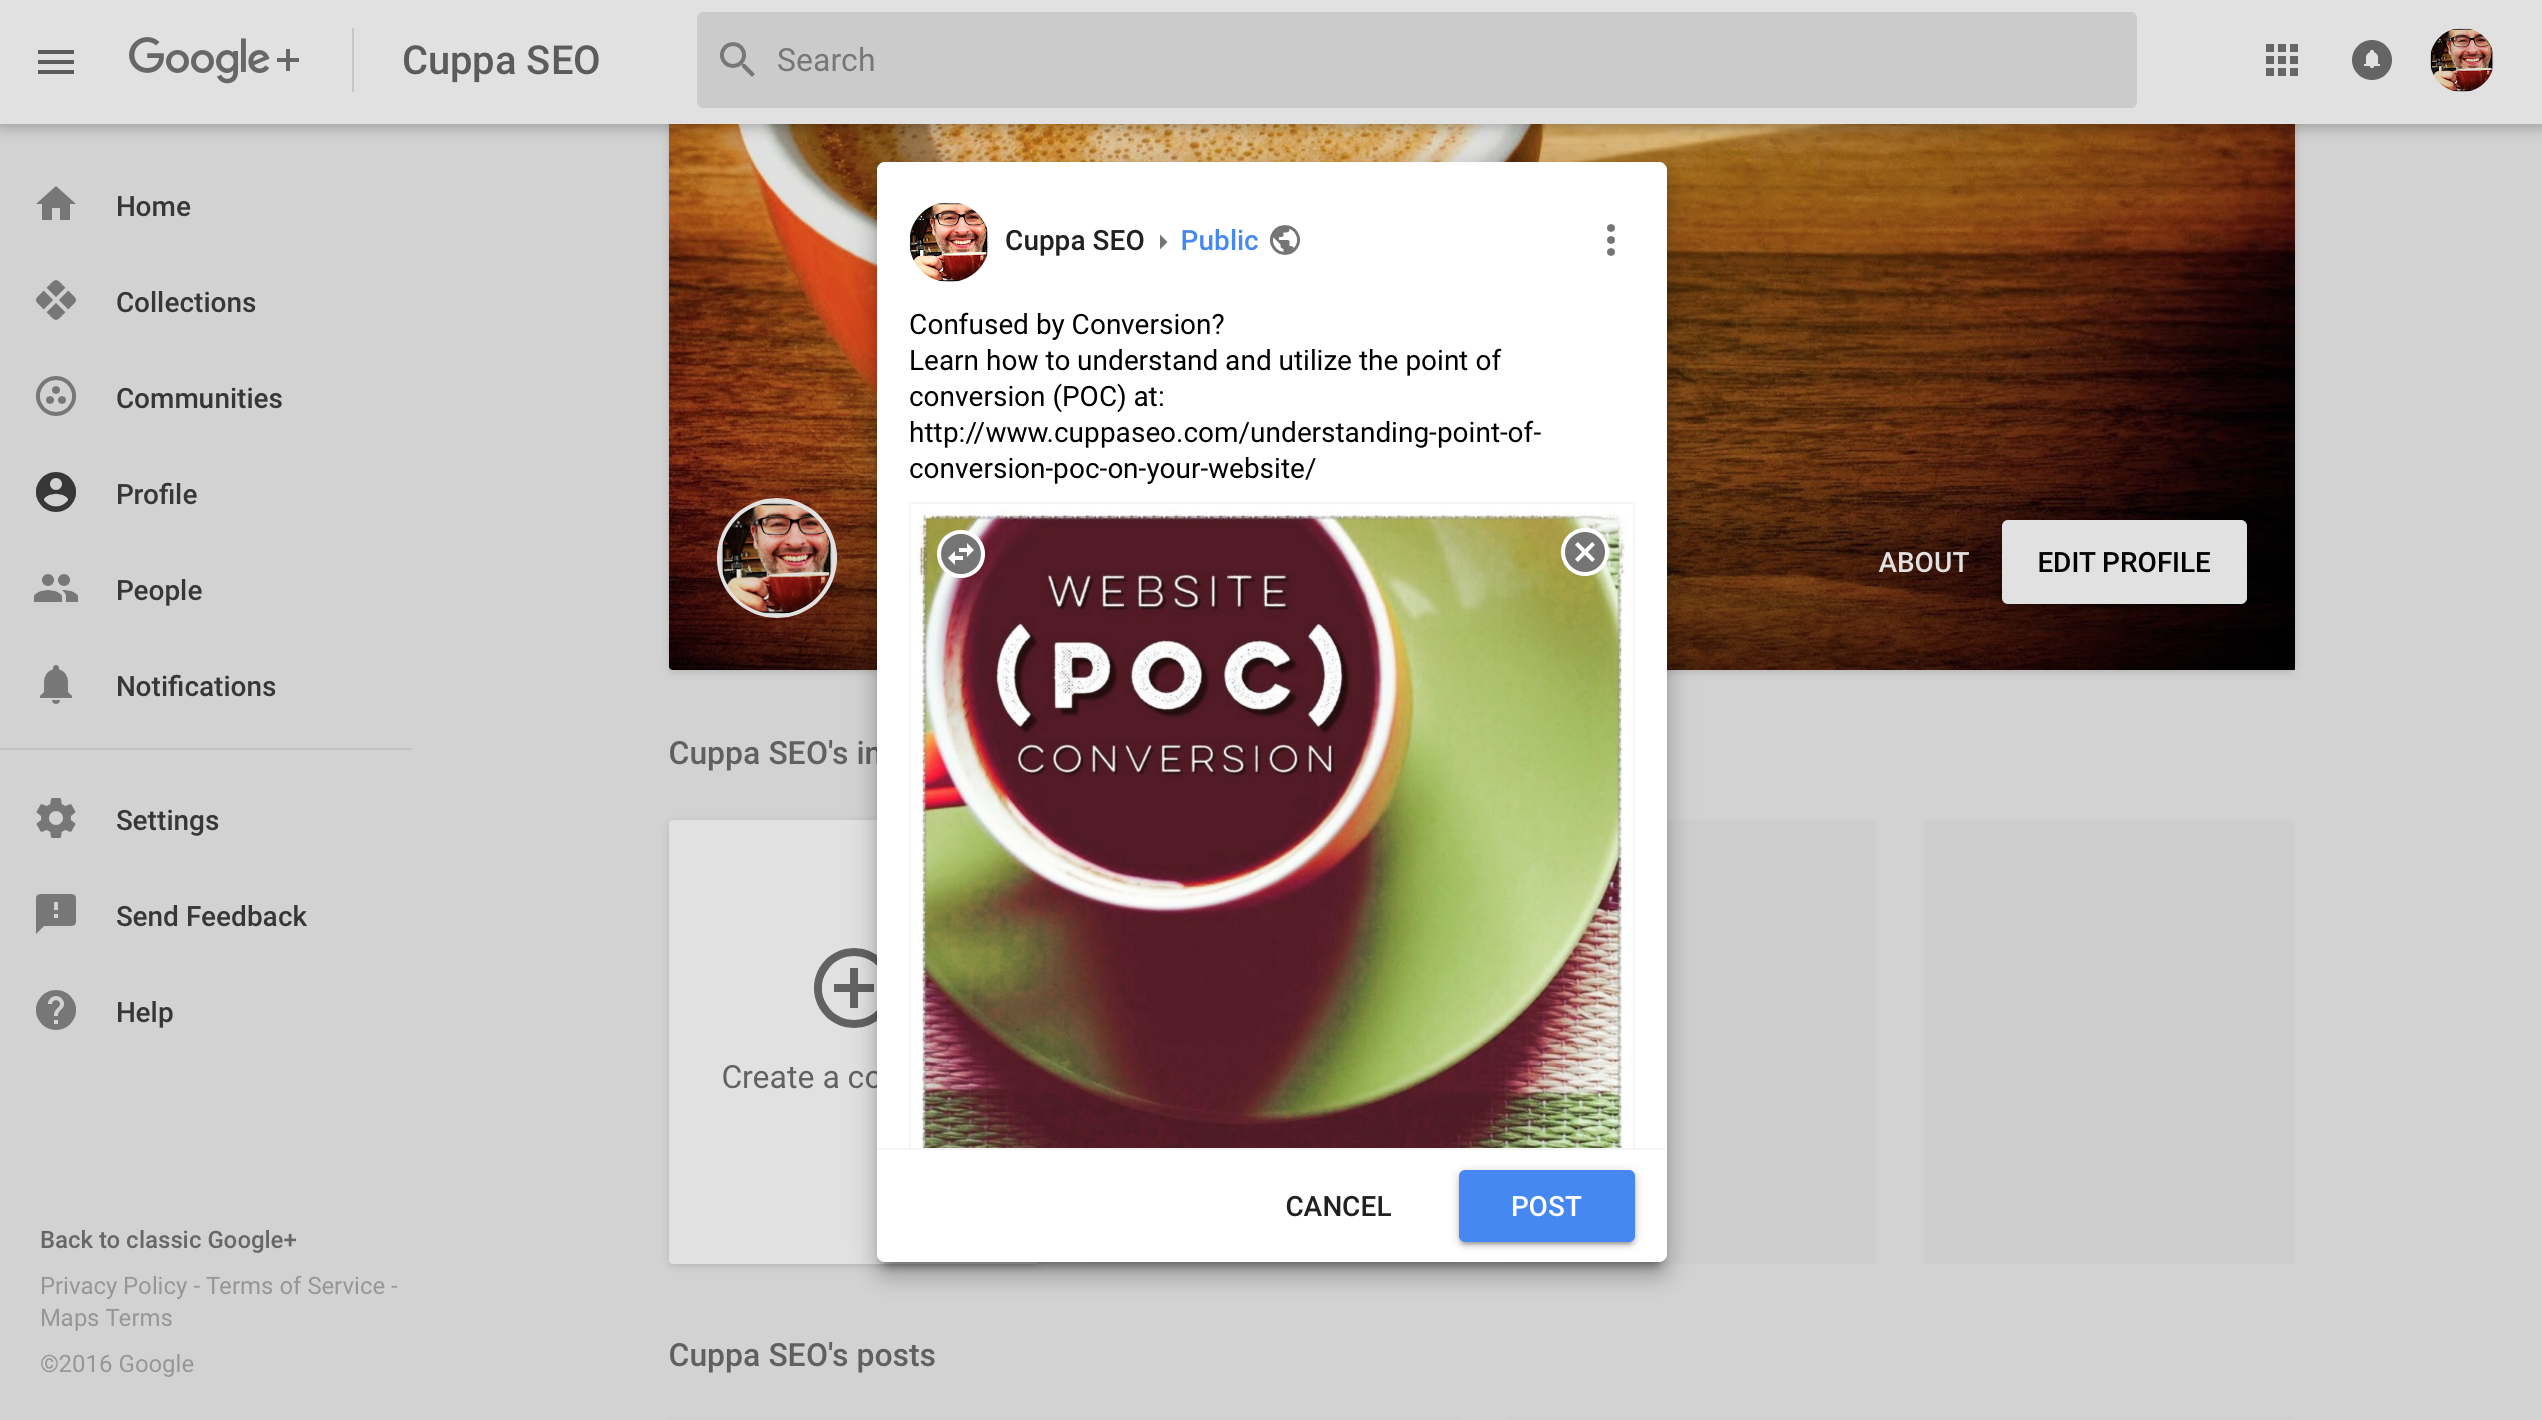Open People in the sidebar

[159, 590]
